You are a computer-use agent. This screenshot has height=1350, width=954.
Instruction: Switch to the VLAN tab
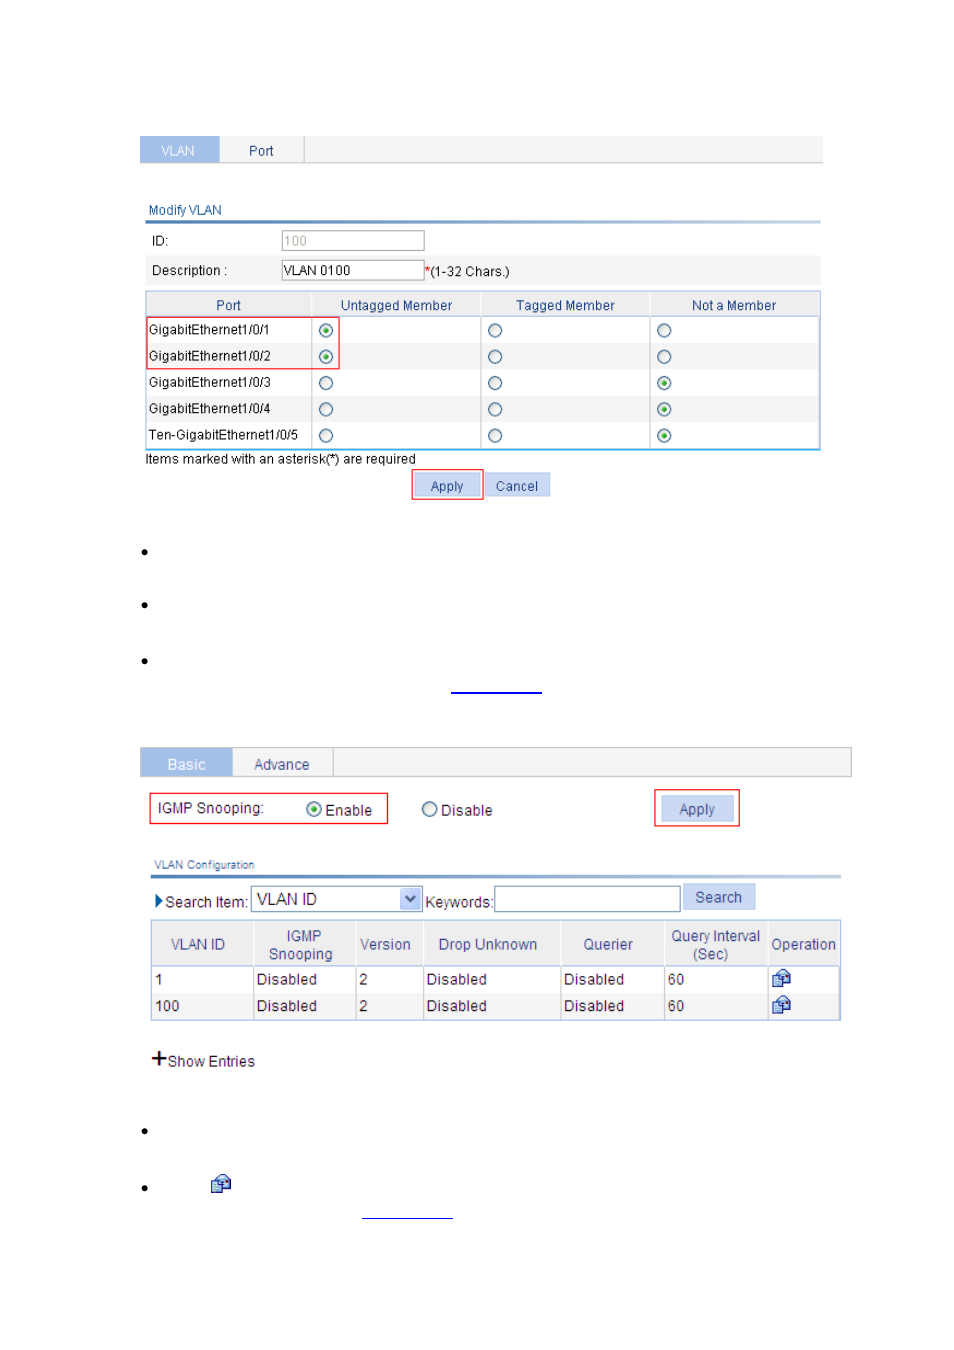tap(179, 150)
